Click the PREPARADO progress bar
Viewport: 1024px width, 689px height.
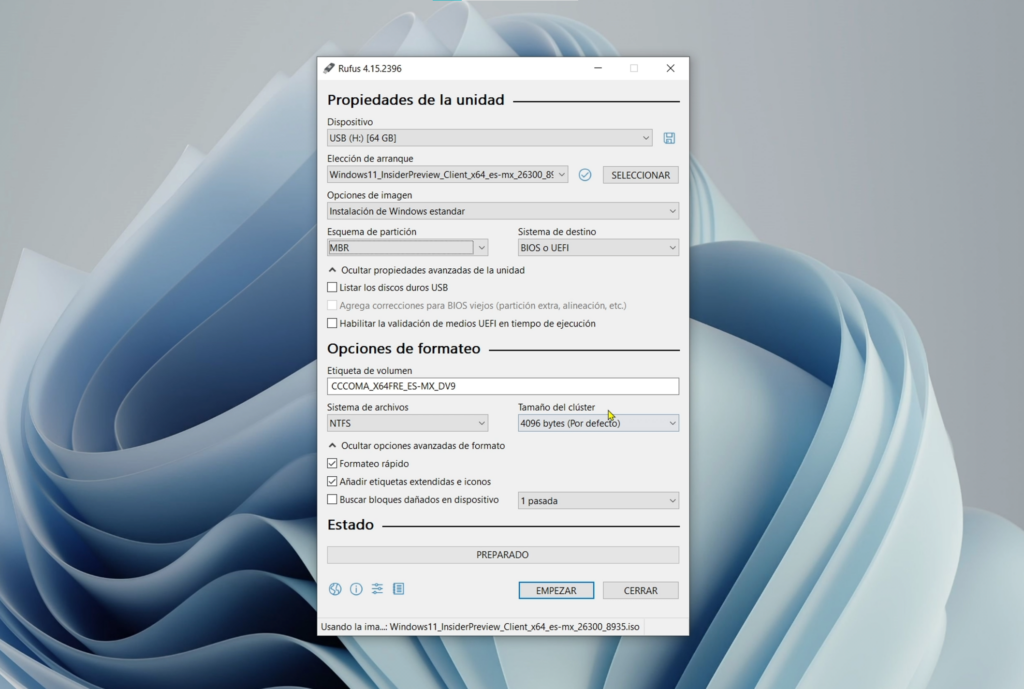(x=503, y=554)
